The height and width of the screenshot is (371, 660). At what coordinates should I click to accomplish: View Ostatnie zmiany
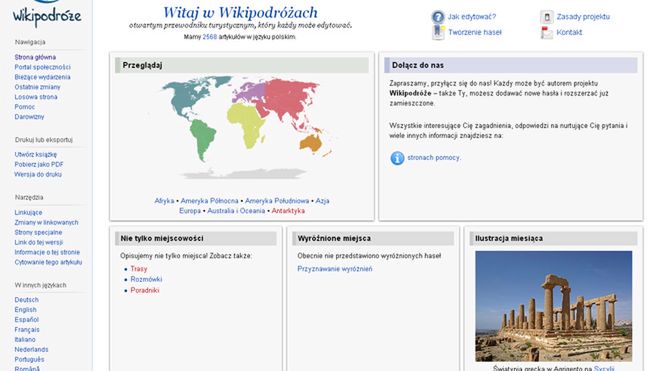pyautogui.click(x=37, y=87)
